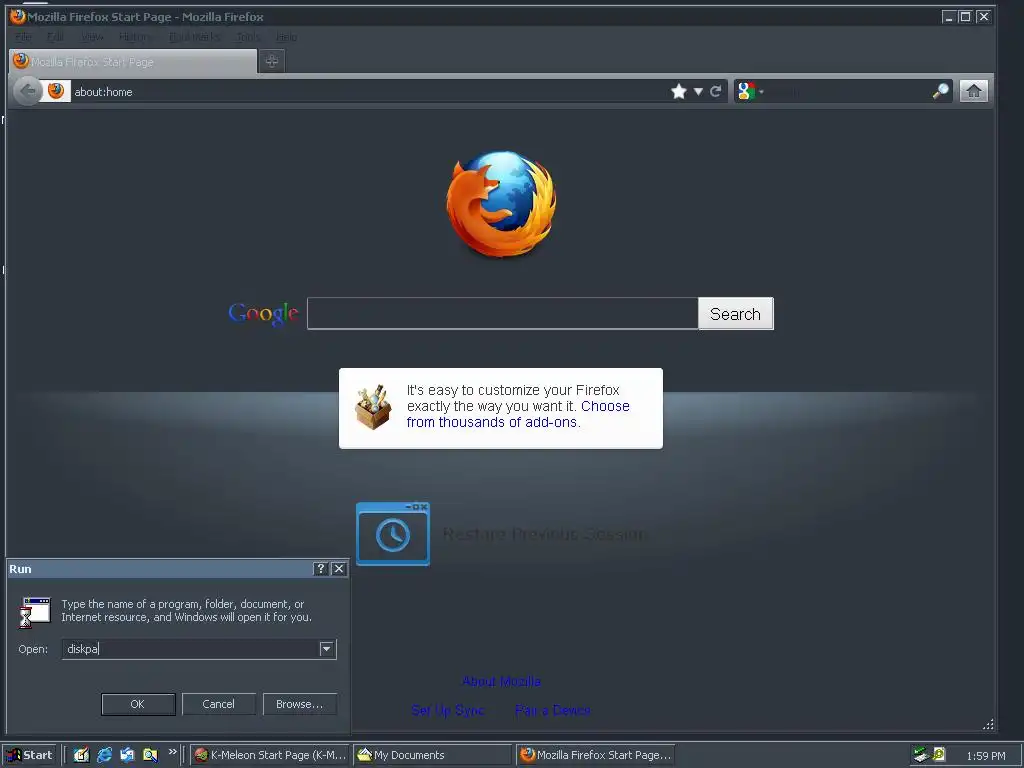This screenshot has width=1024, height=768.
Task: Click the Run dialog program icon
Action: coord(35,611)
